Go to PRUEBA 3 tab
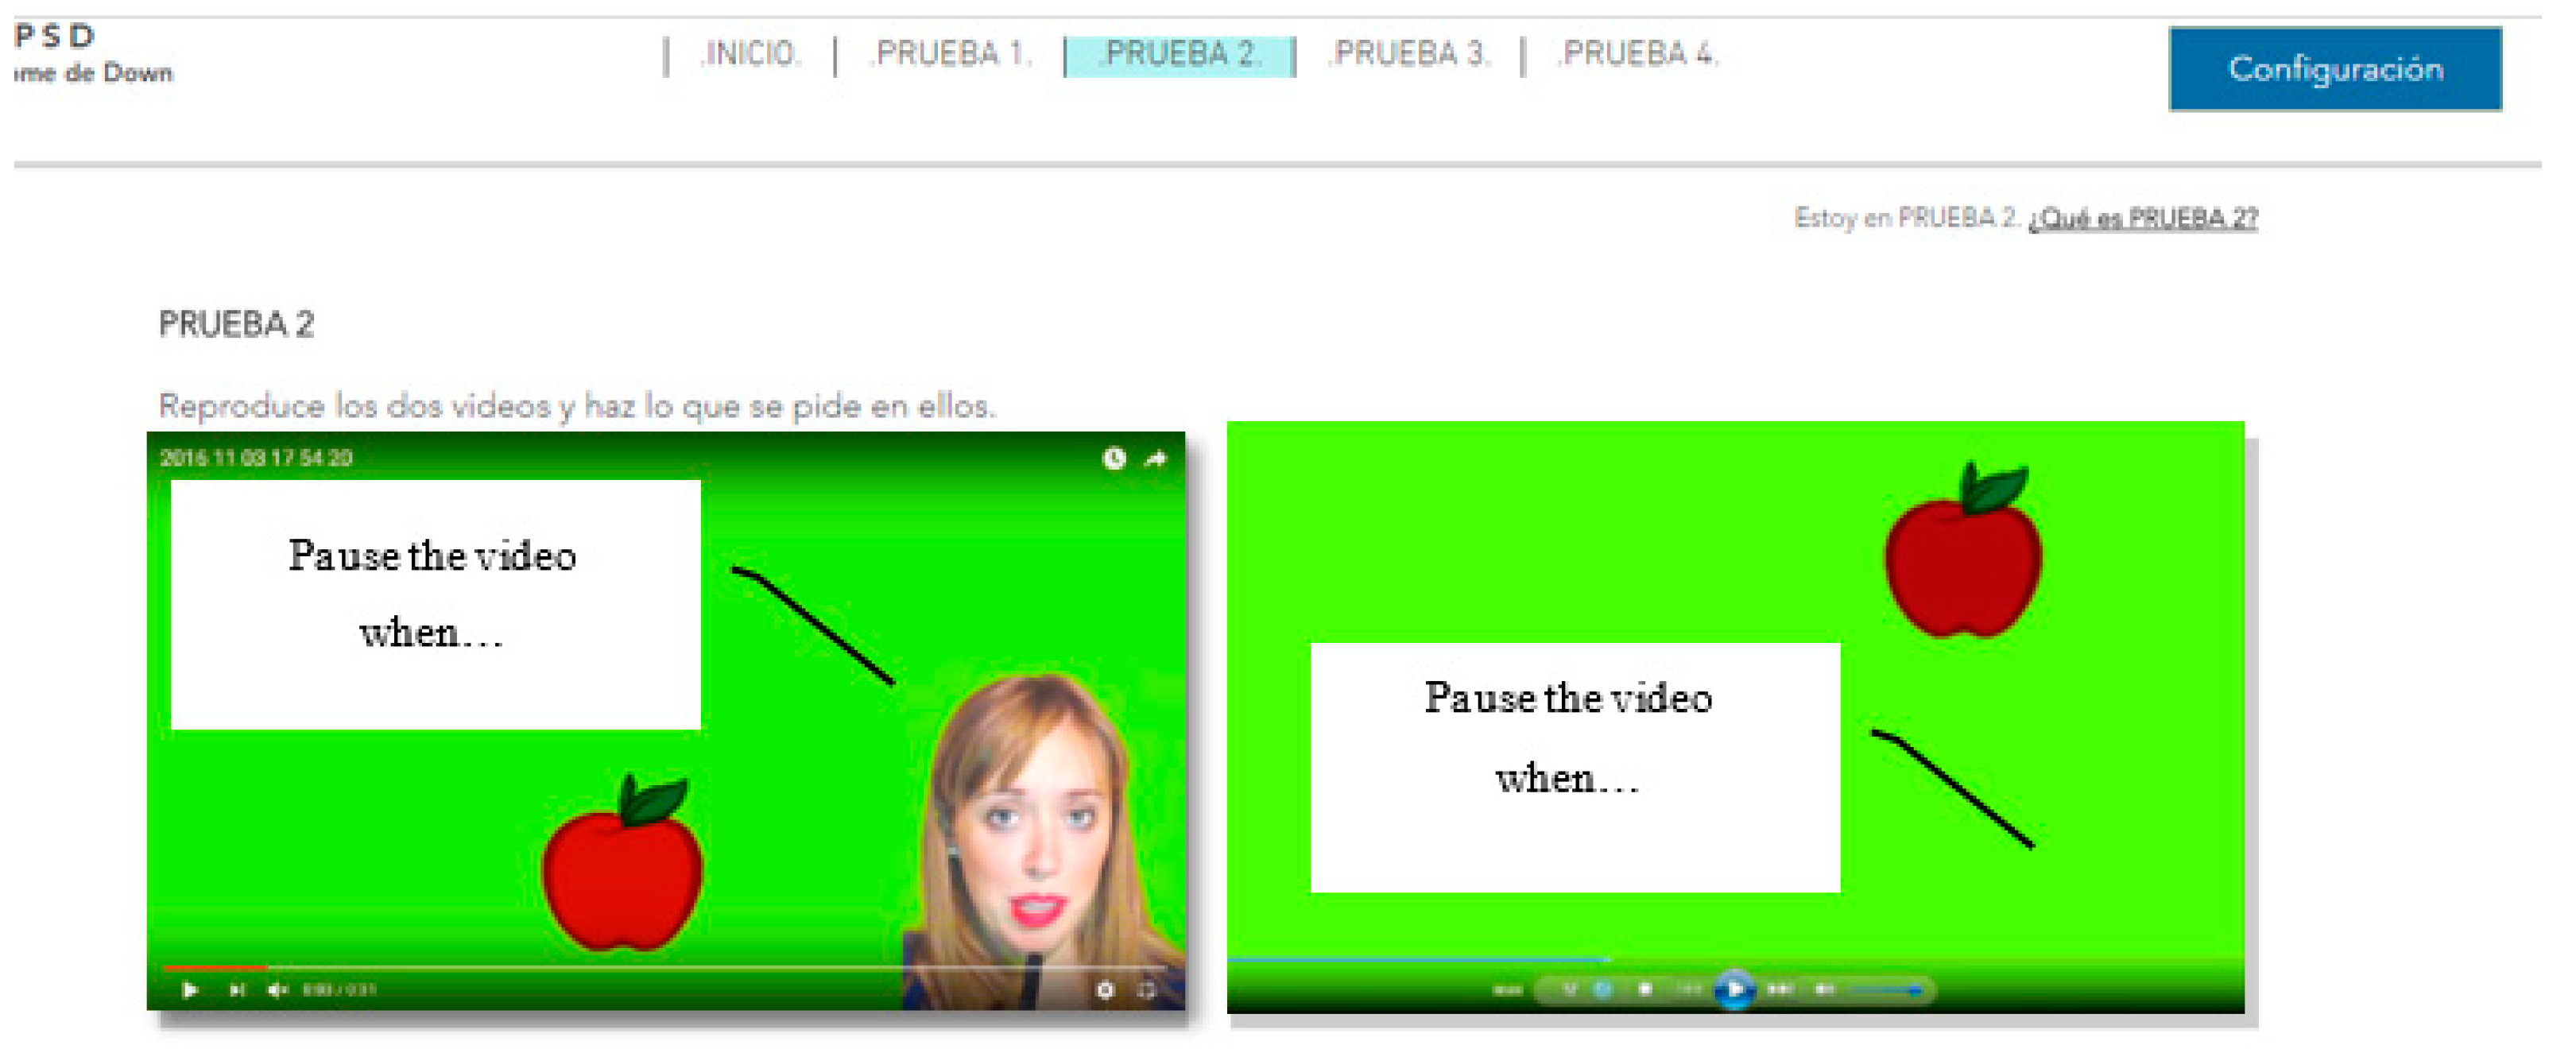This screenshot has height=1049, width=2576. tap(1409, 53)
